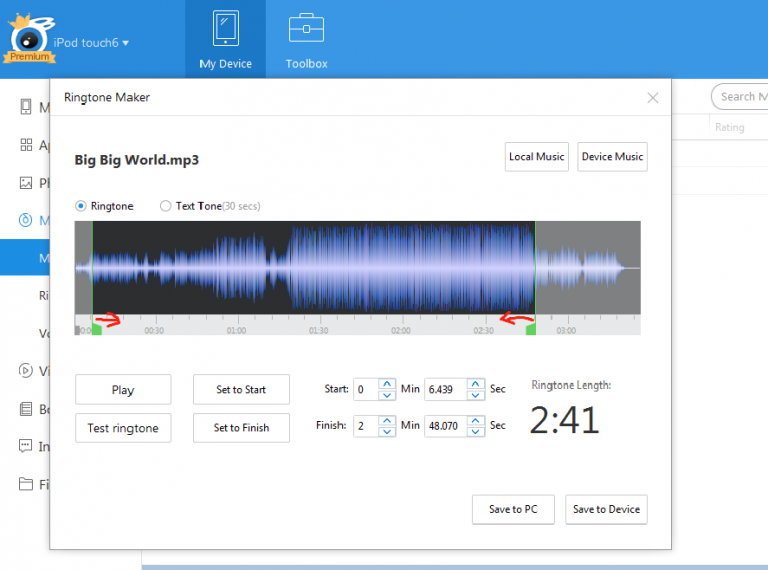Open the Toolbox tab
This screenshot has height=570, width=768.
point(306,40)
